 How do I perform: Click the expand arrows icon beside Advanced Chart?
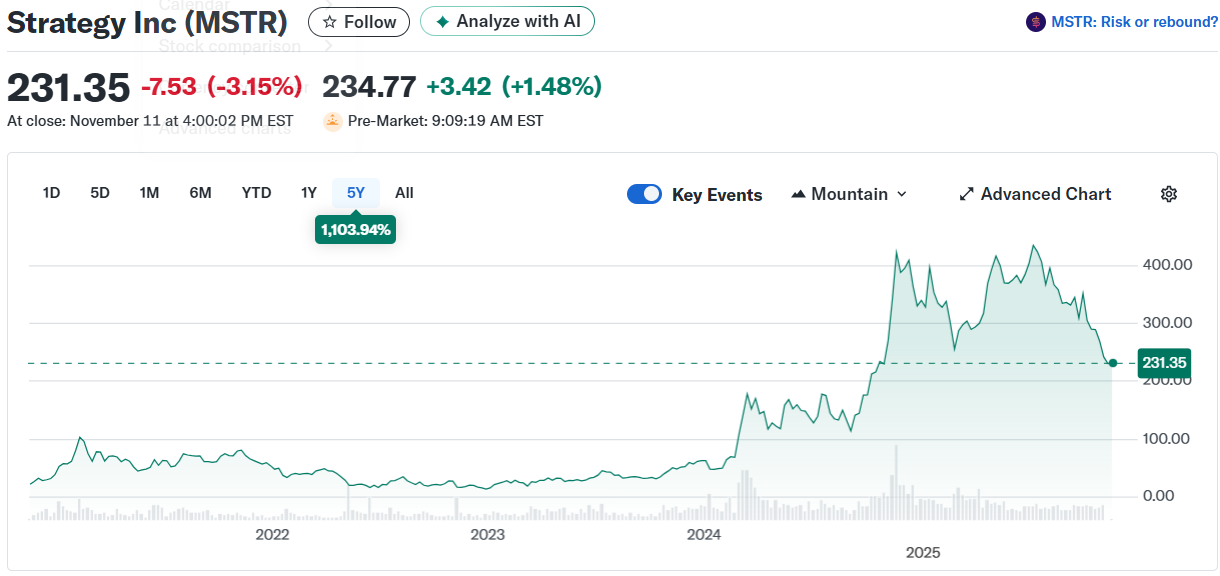click(x=966, y=194)
